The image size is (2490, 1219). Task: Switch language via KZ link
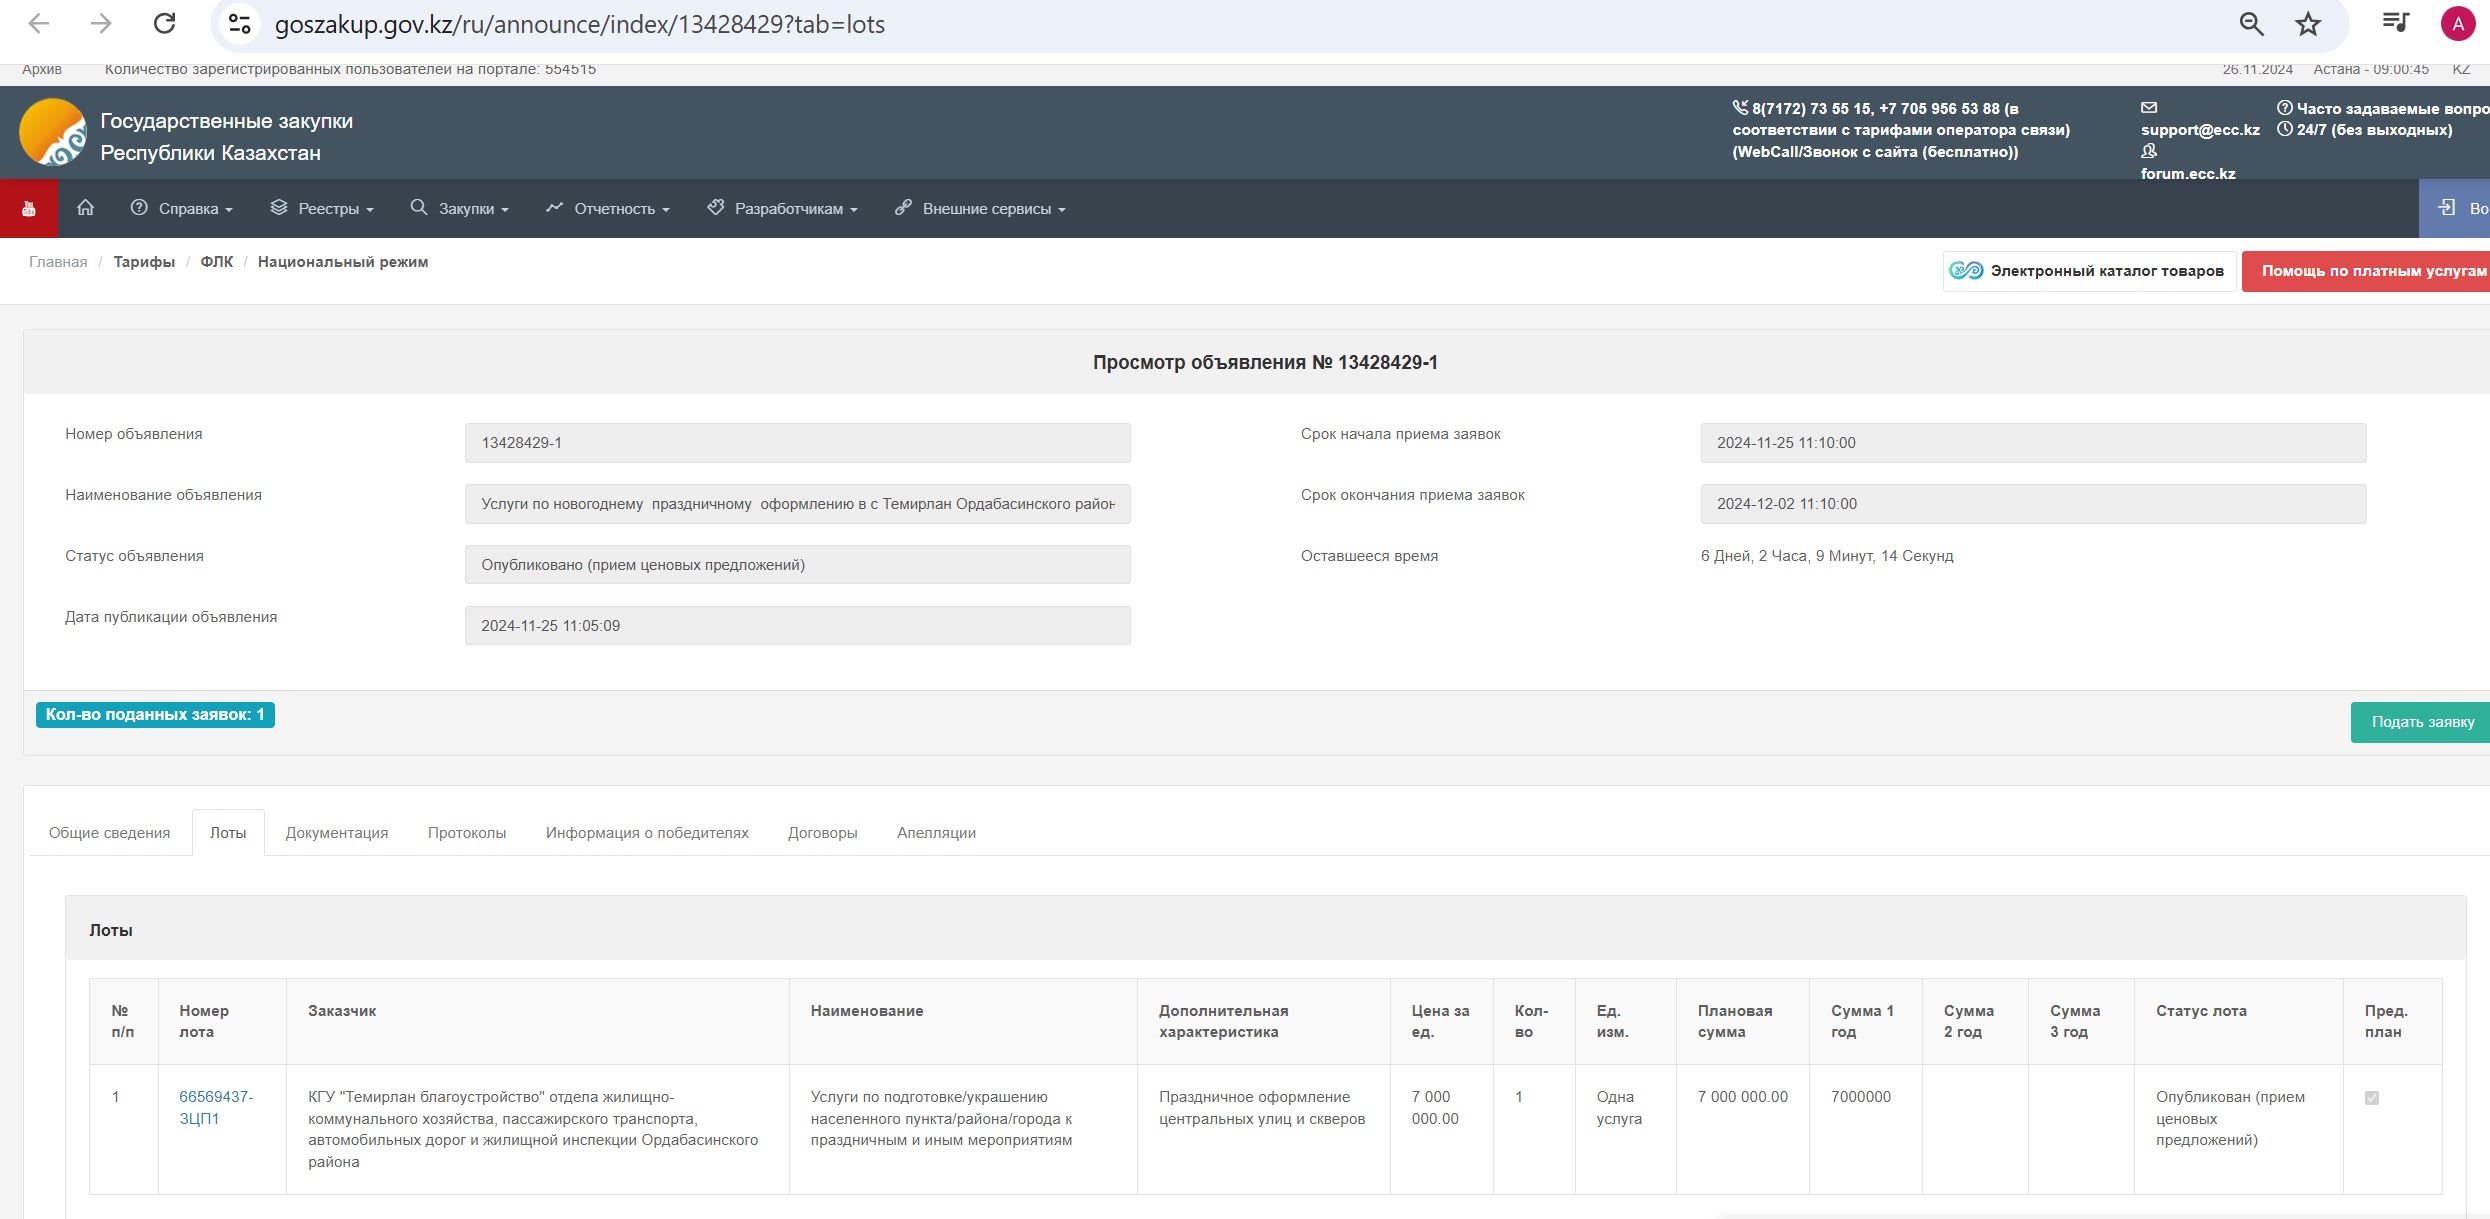[x=2461, y=69]
